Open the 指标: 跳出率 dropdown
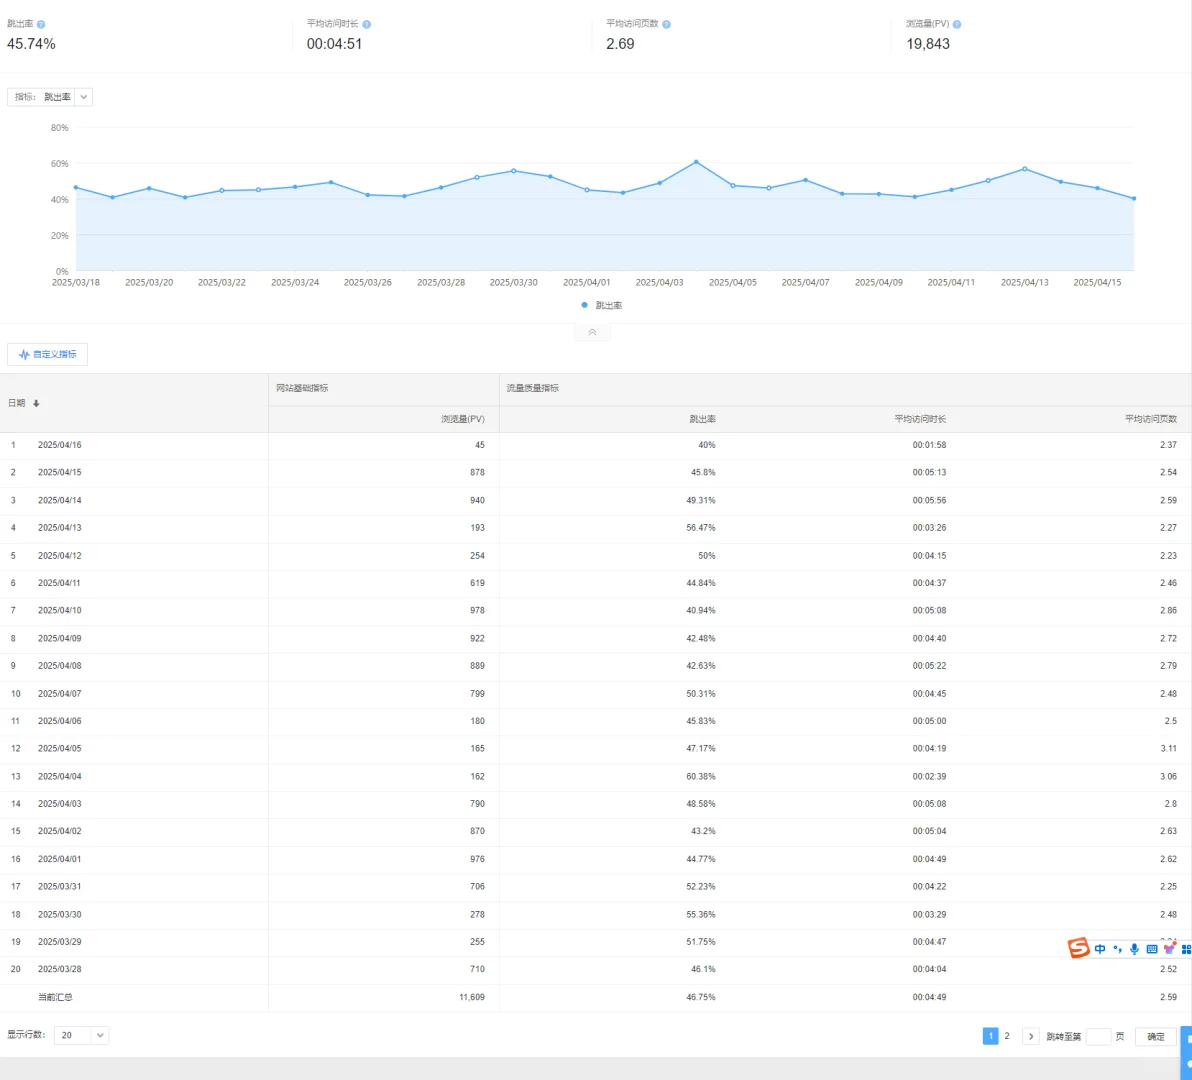This screenshot has width=1192, height=1080. click(x=50, y=97)
